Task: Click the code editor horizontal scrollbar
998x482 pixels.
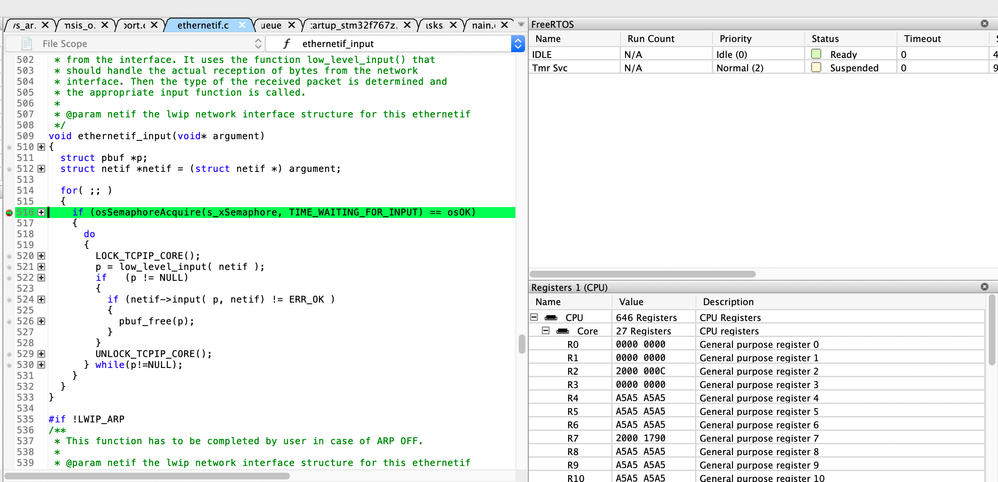Action: click(147, 476)
